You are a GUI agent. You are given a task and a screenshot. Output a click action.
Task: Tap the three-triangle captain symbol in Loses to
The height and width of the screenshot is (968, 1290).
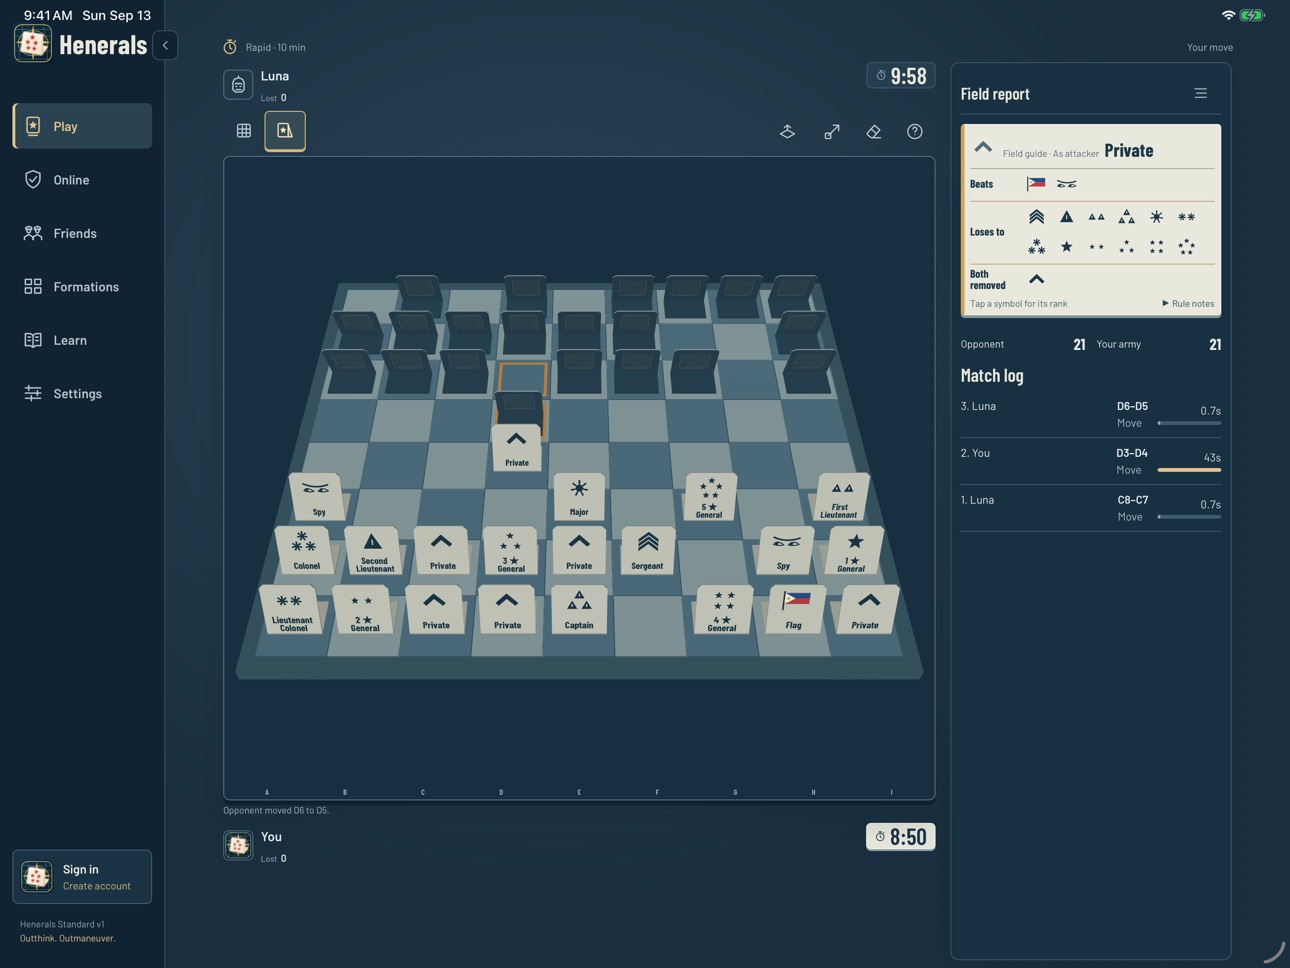(1126, 217)
